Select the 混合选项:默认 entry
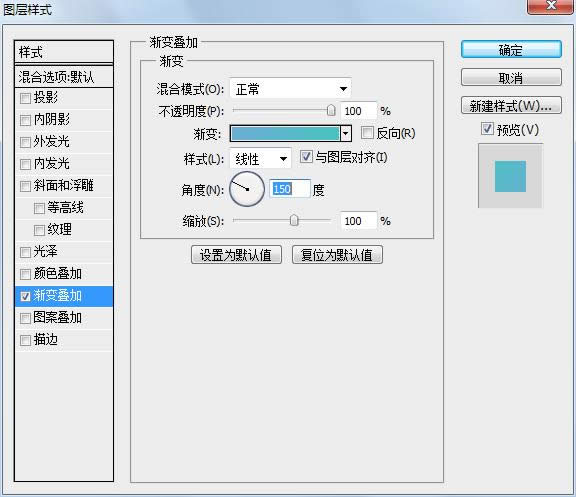Screen dimensions: 576x497 coord(64,77)
